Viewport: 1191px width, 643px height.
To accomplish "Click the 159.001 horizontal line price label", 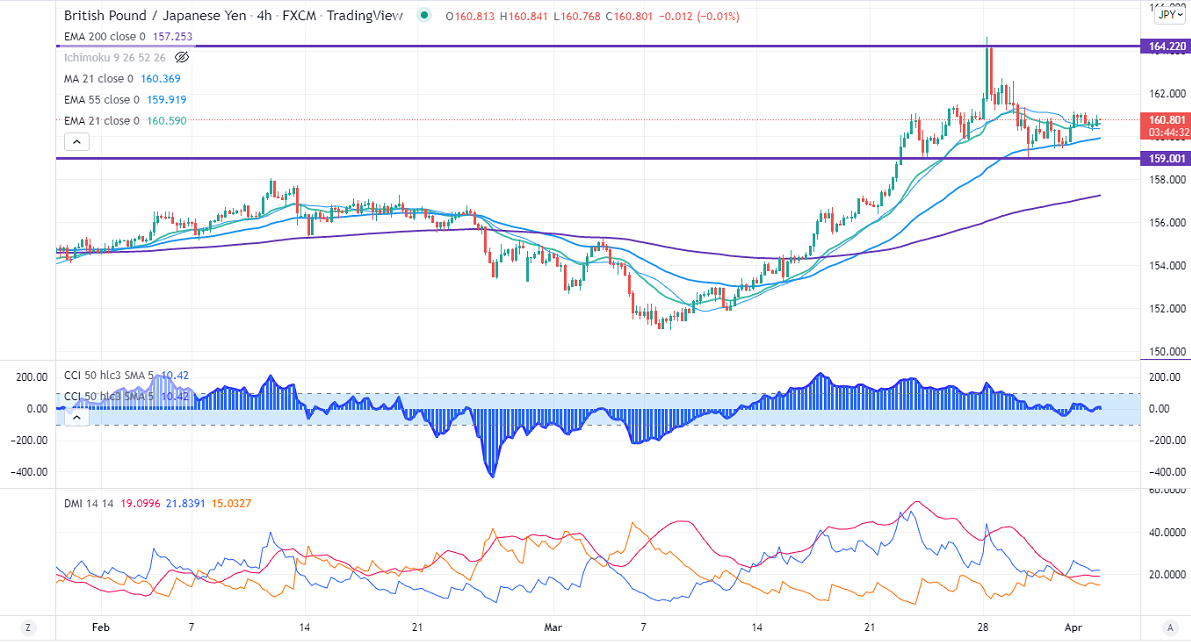I will point(1166,159).
